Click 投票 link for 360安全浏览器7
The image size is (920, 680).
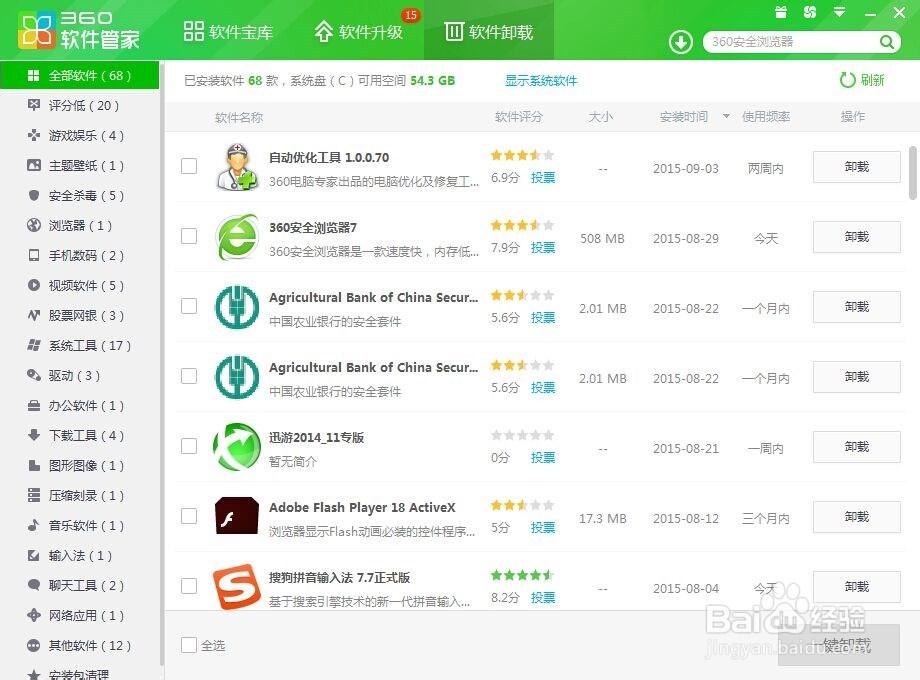click(x=543, y=248)
